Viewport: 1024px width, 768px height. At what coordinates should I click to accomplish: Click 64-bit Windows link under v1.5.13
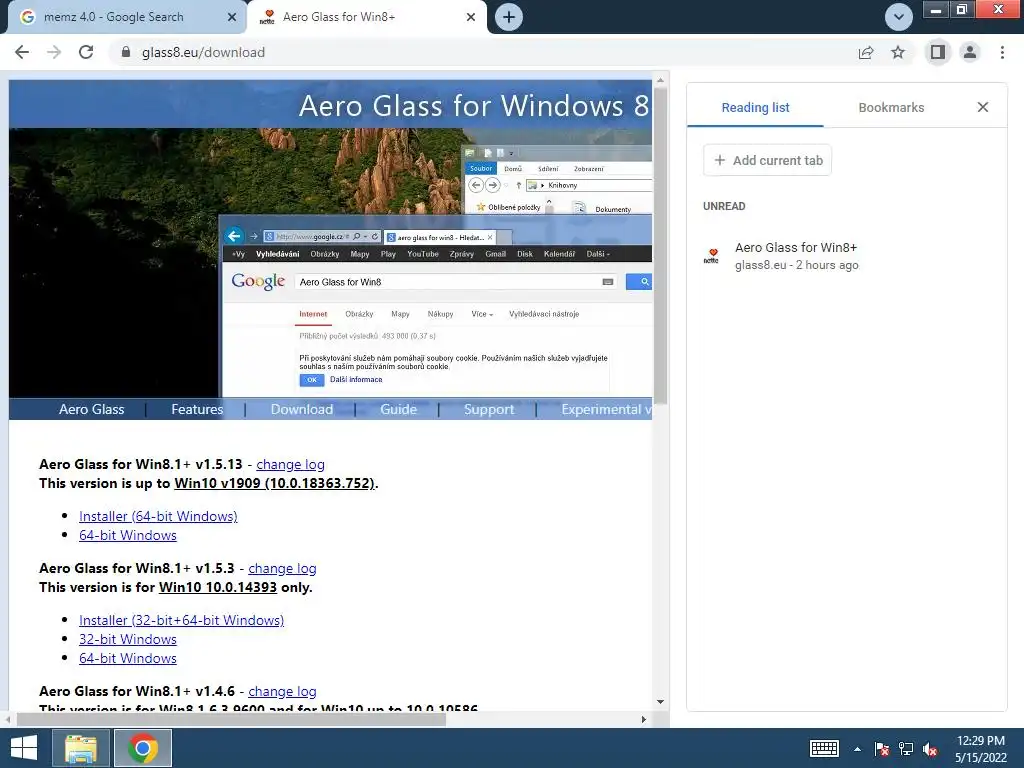coord(128,535)
